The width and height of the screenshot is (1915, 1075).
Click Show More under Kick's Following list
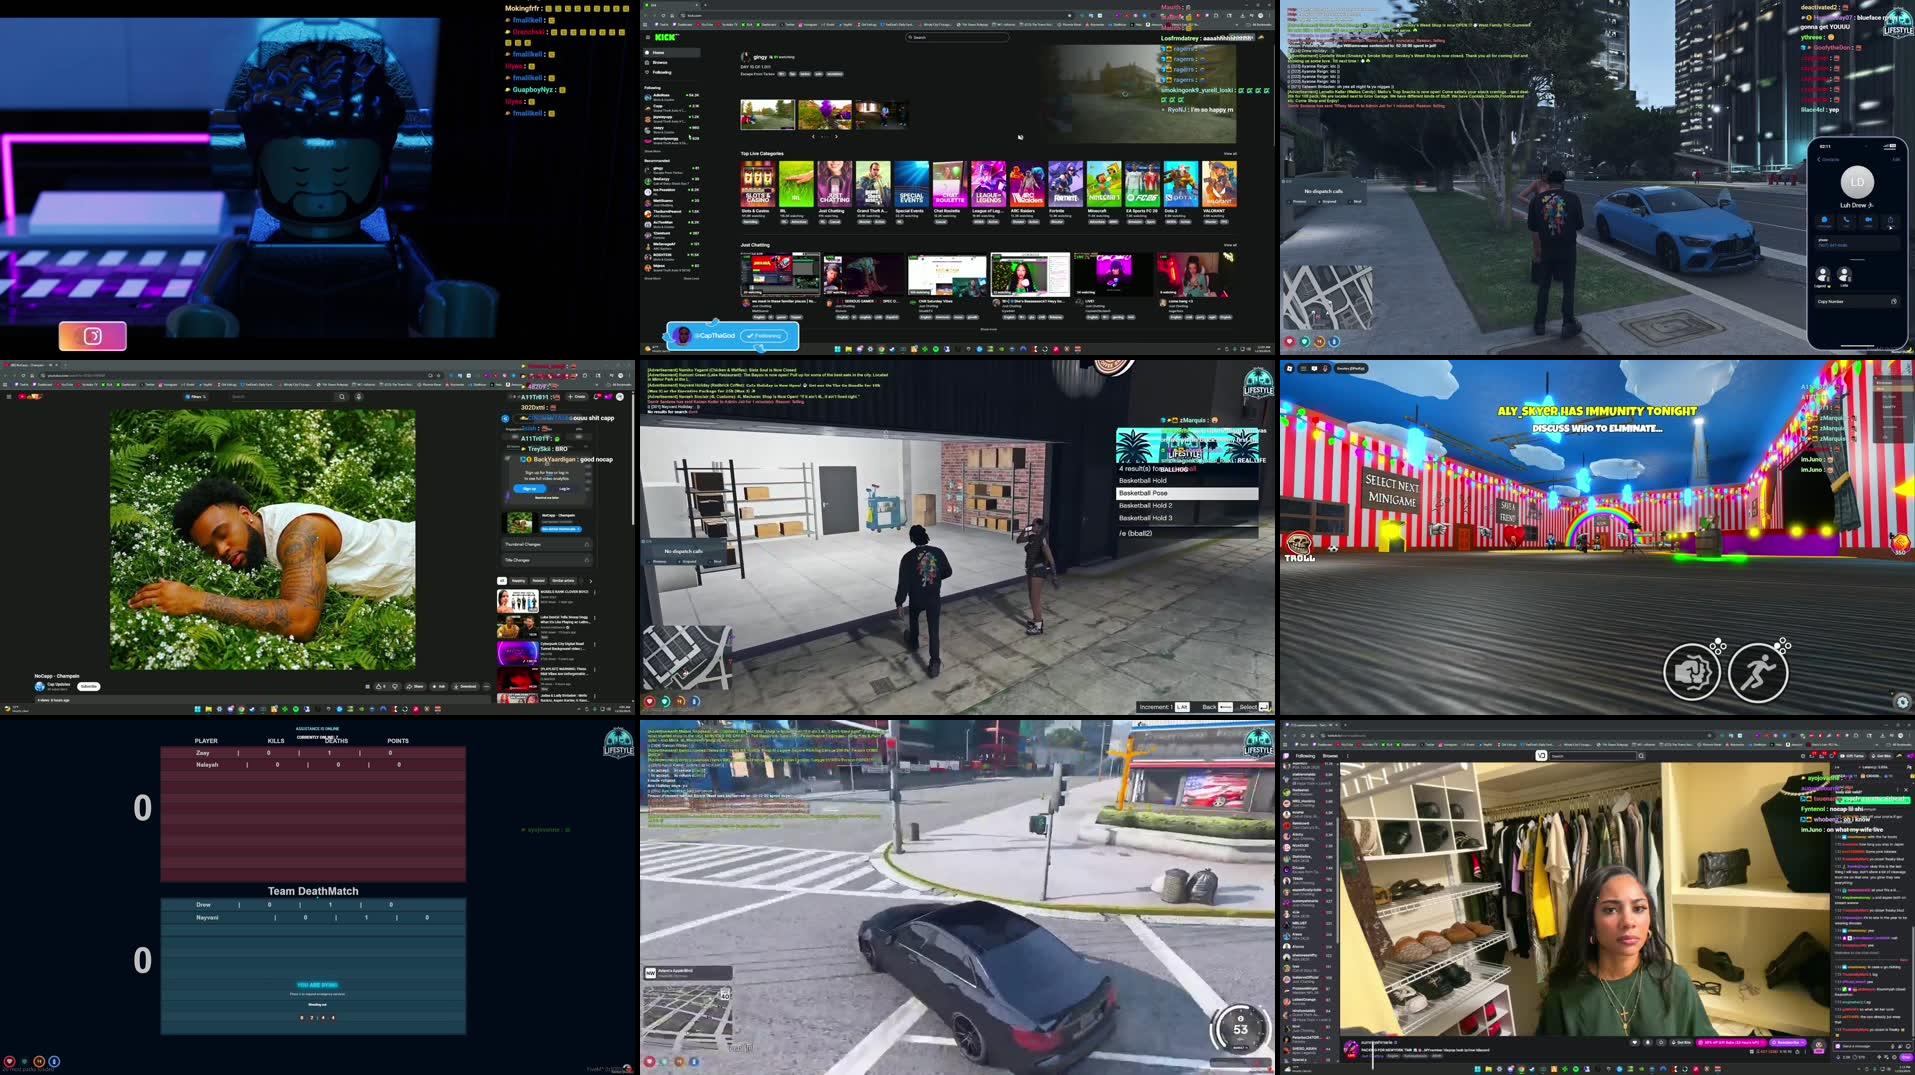coord(655,151)
